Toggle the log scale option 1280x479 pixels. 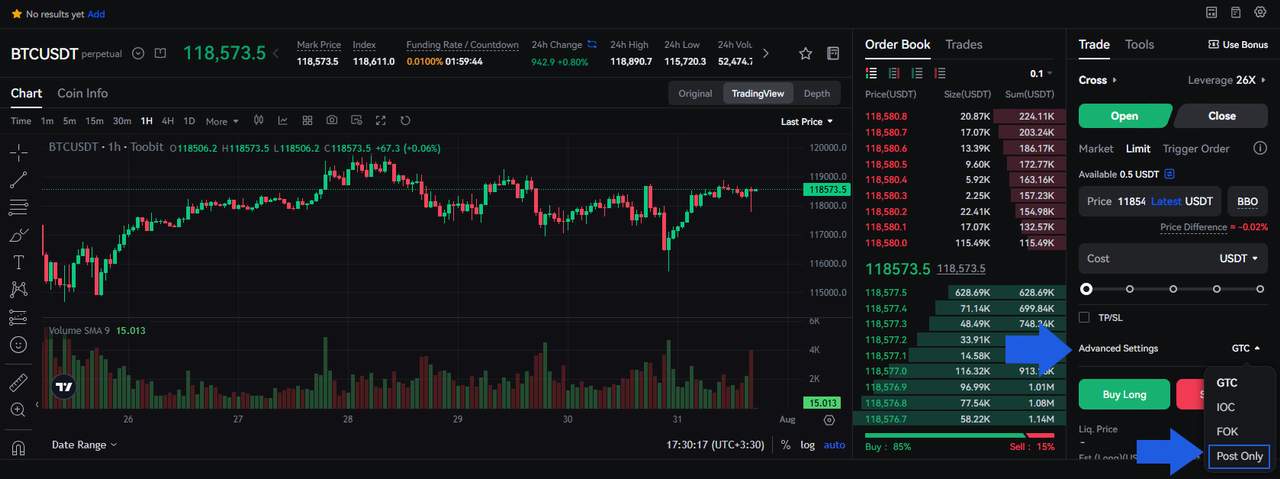pos(807,445)
